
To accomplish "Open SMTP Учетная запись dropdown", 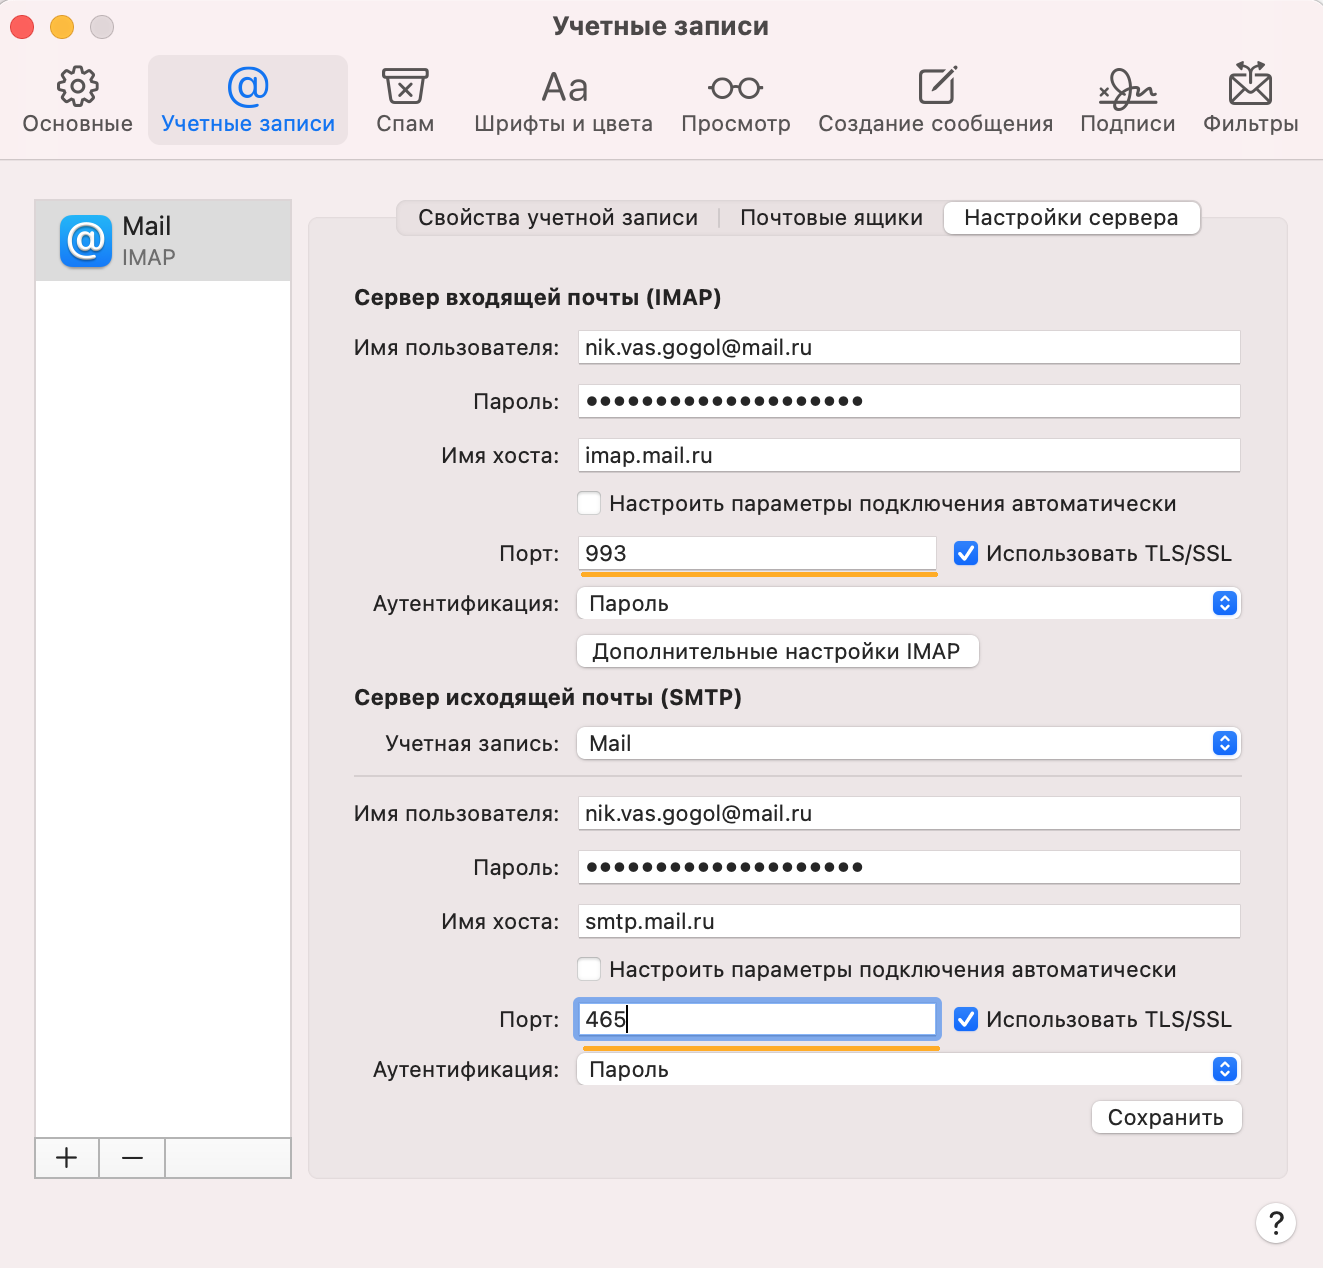I will [909, 743].
